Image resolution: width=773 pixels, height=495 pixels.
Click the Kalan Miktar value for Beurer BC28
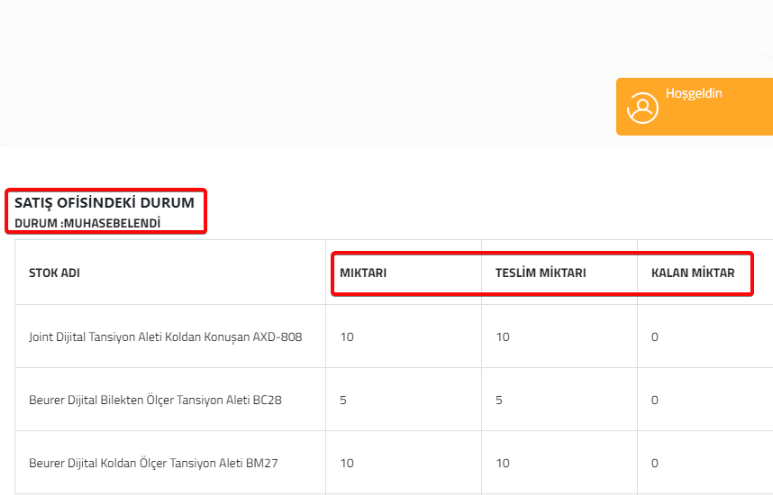(x=655, y=400)
